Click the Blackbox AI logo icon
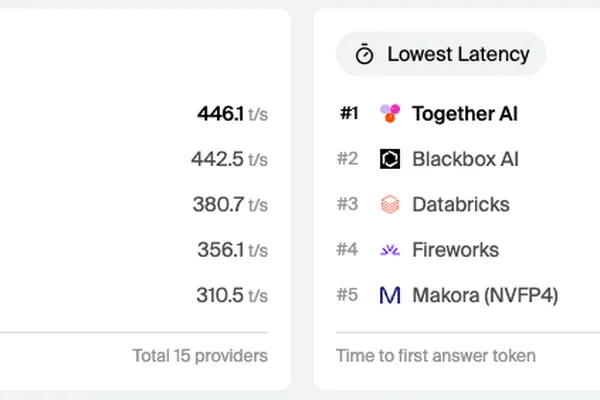This screenshot has height=400, width=600. (390, 159)
